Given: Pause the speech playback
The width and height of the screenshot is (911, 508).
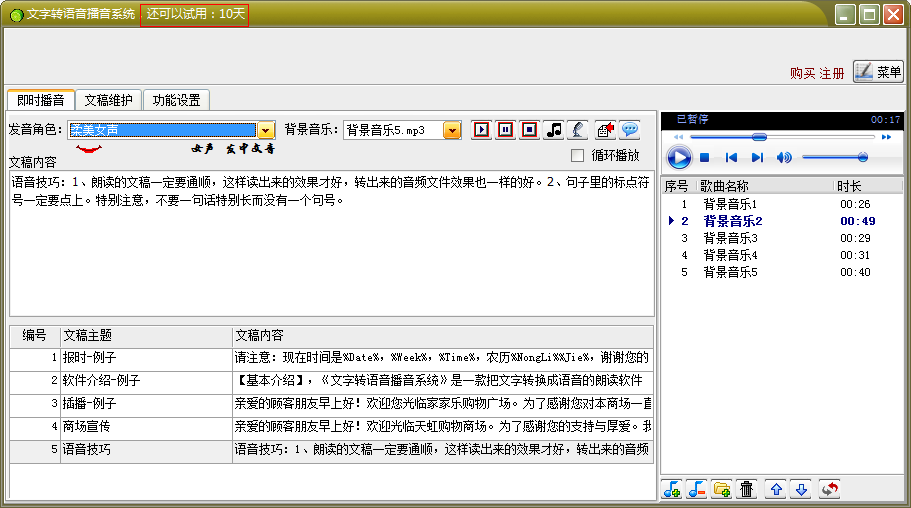Looking at the screenshot, I should click(506, 130).
